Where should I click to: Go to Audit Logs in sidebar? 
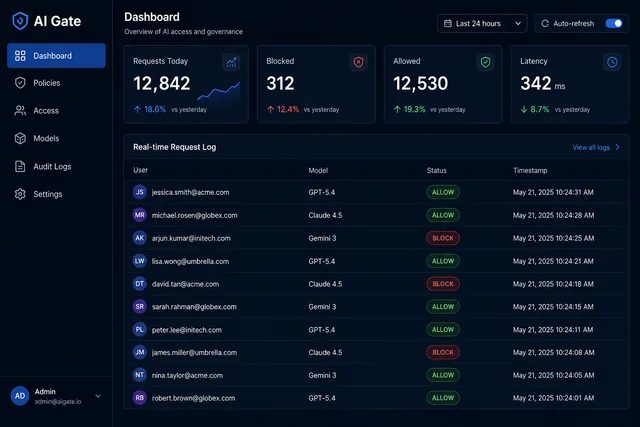click(x=56, y=167)
